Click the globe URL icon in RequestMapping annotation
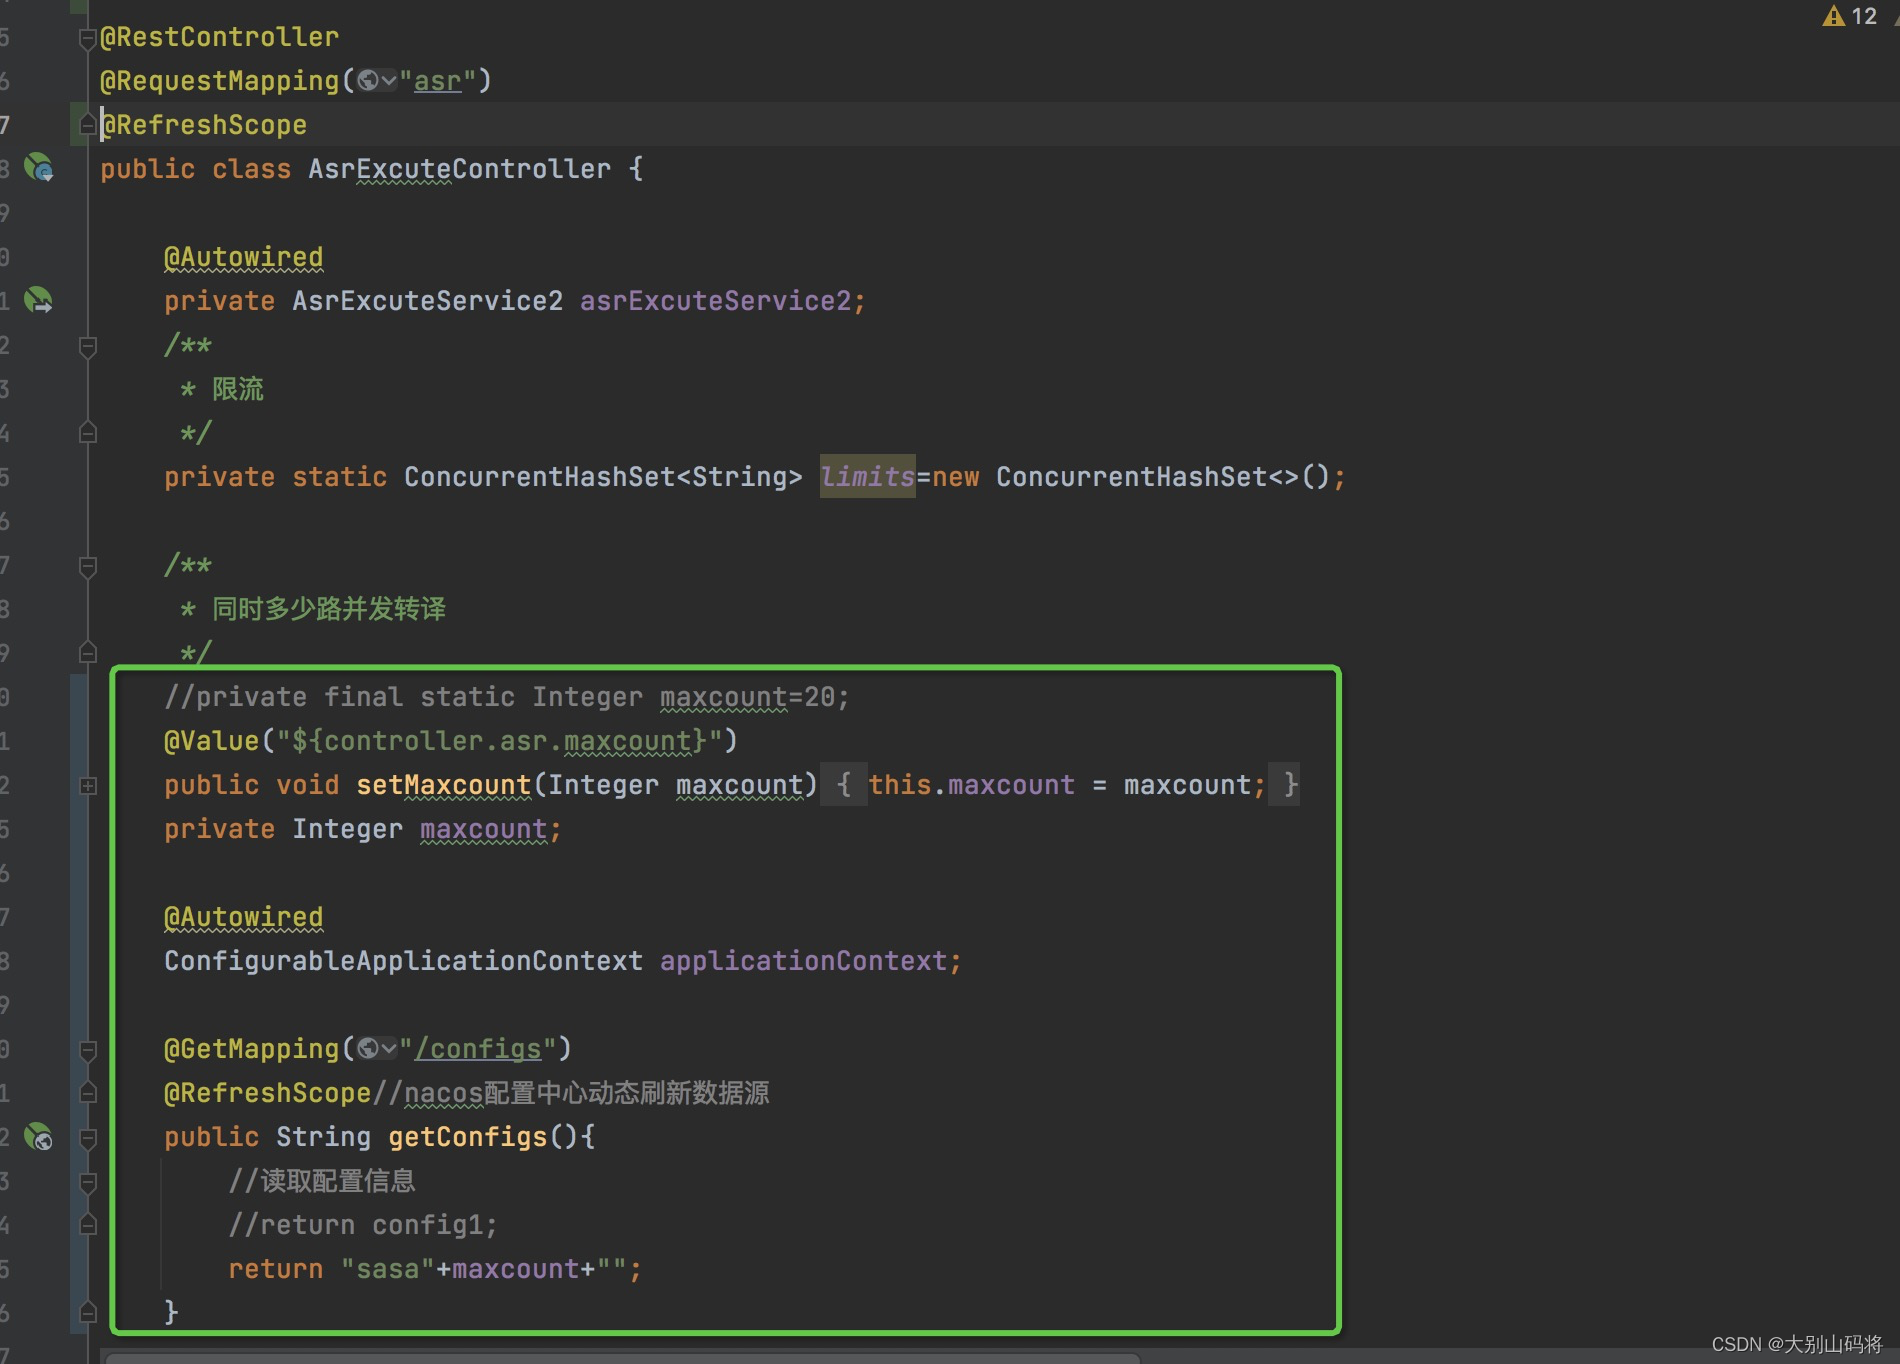This screenshot has height=1364, width=1900. (x=368, y=81)
